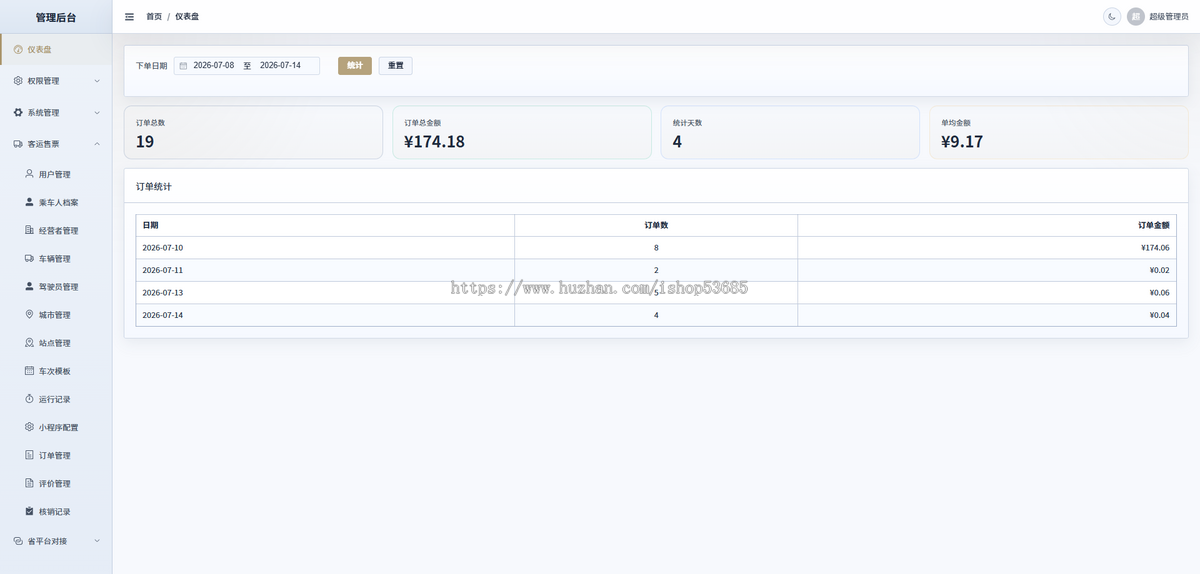The image size is (1200, 574).
Task: Click the 重置 button
Action: (x=395, y=66)
